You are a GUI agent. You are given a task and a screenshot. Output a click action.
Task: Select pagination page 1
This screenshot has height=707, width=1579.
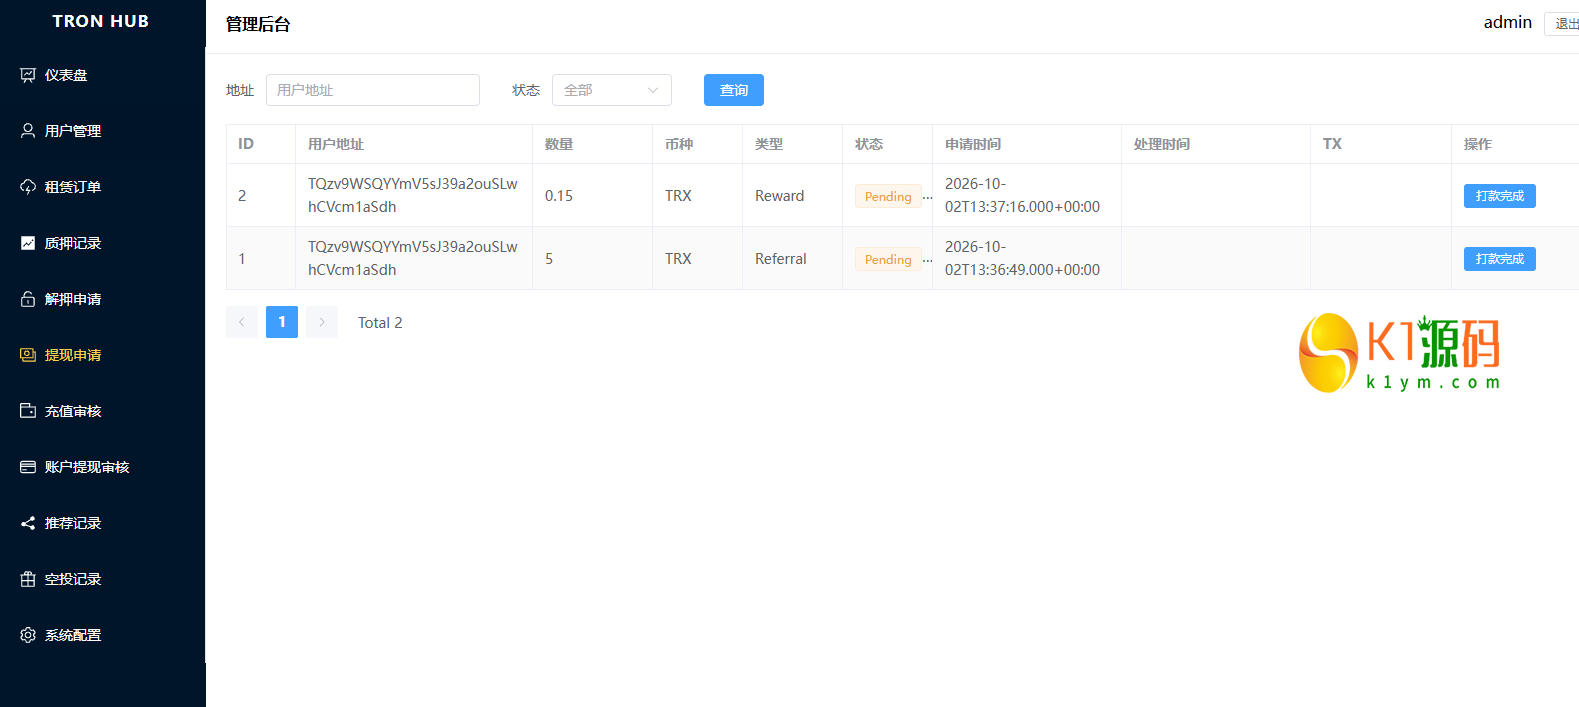point(282,322)
